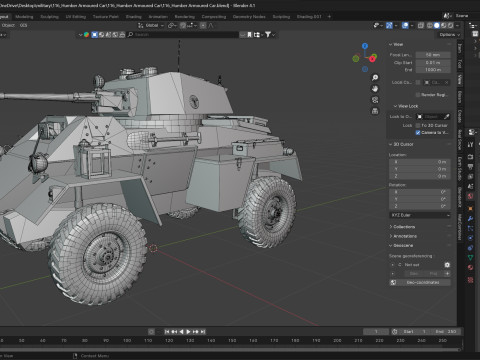Toggle proportional editing button
Viewport: 480px width, 360px height.
click(203, 25)
